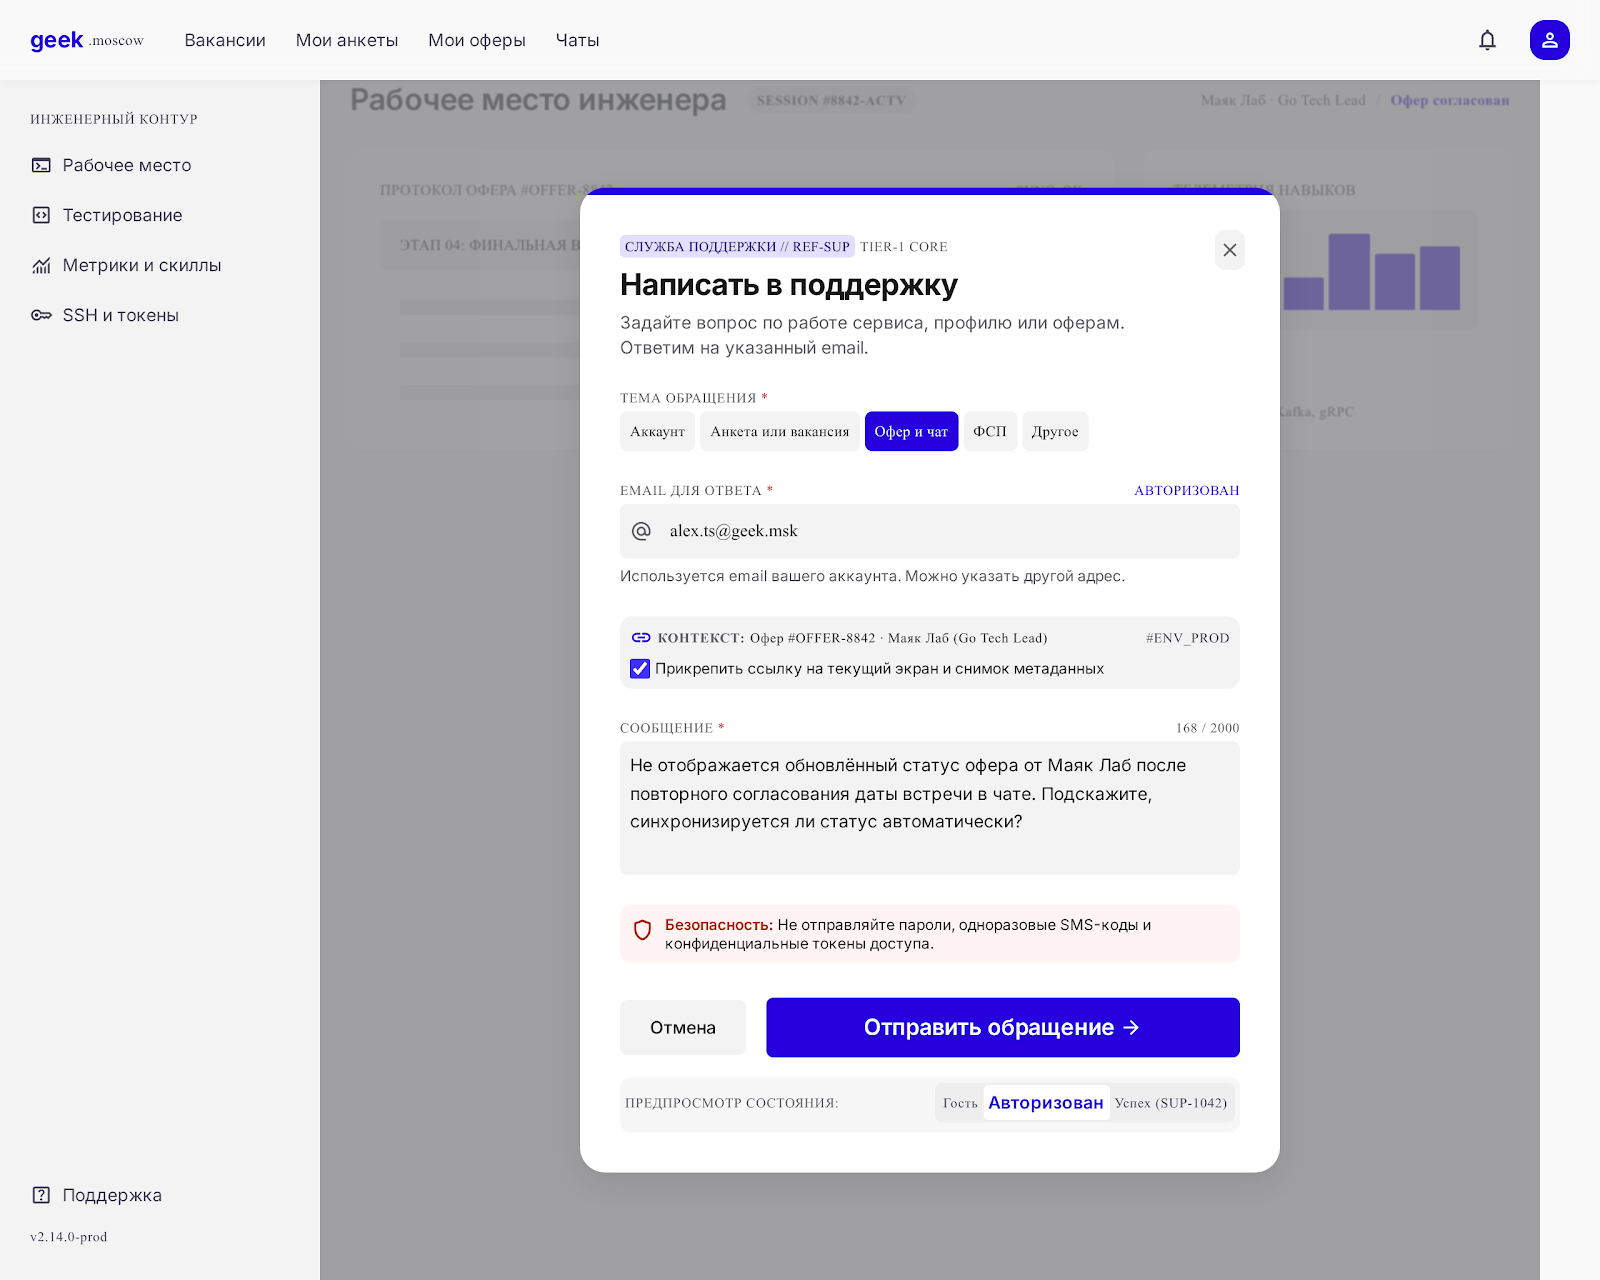Switch state preview to Успех (SUP-1042)

click(1171, 1103)
